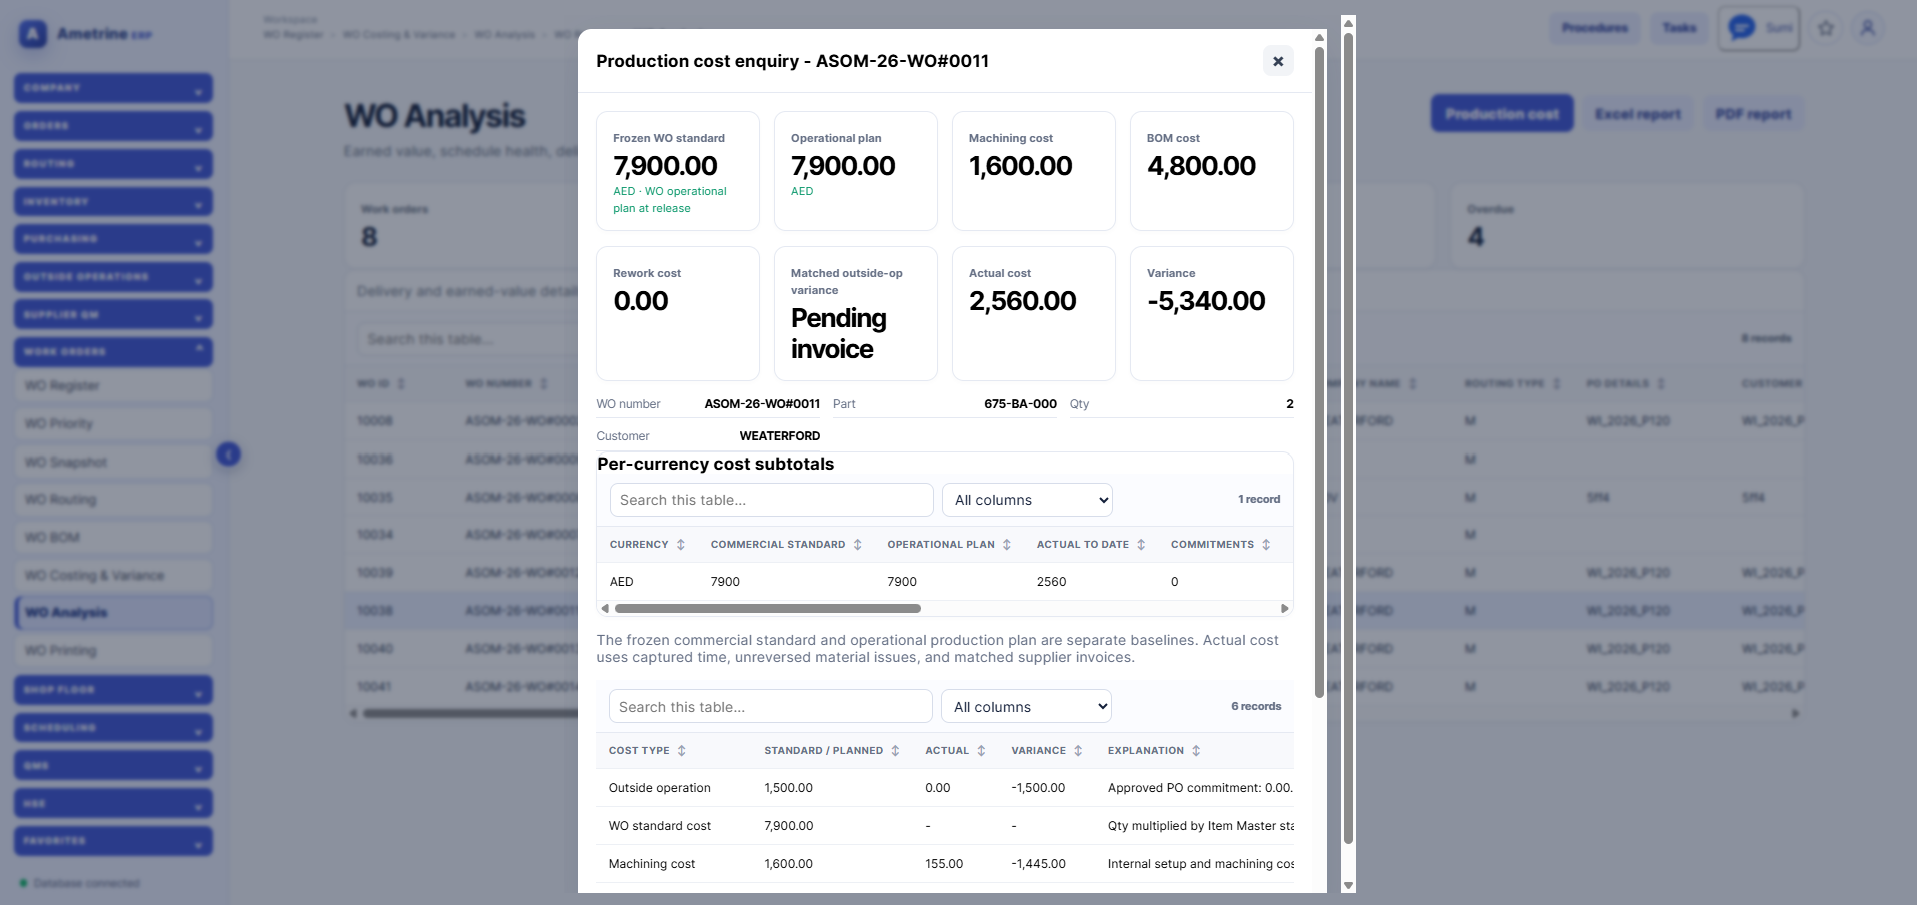Open WO Printing in sidebar
This screenshot has height=905, width=1917.
[x=113, y=651]
